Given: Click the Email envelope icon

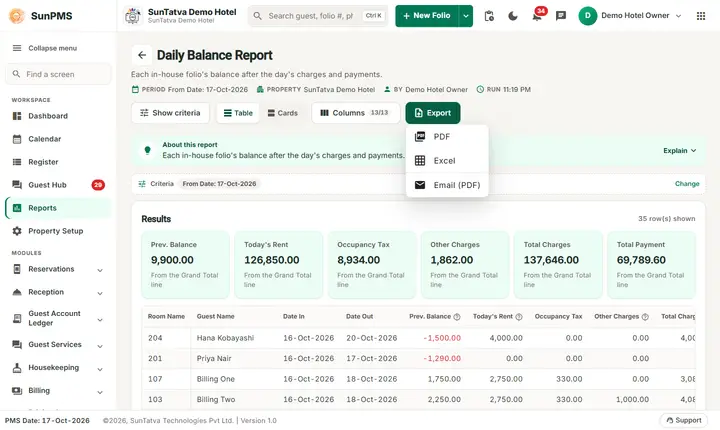Looking at the screenshot, I should pyautogui.click(x=420, y=185).
